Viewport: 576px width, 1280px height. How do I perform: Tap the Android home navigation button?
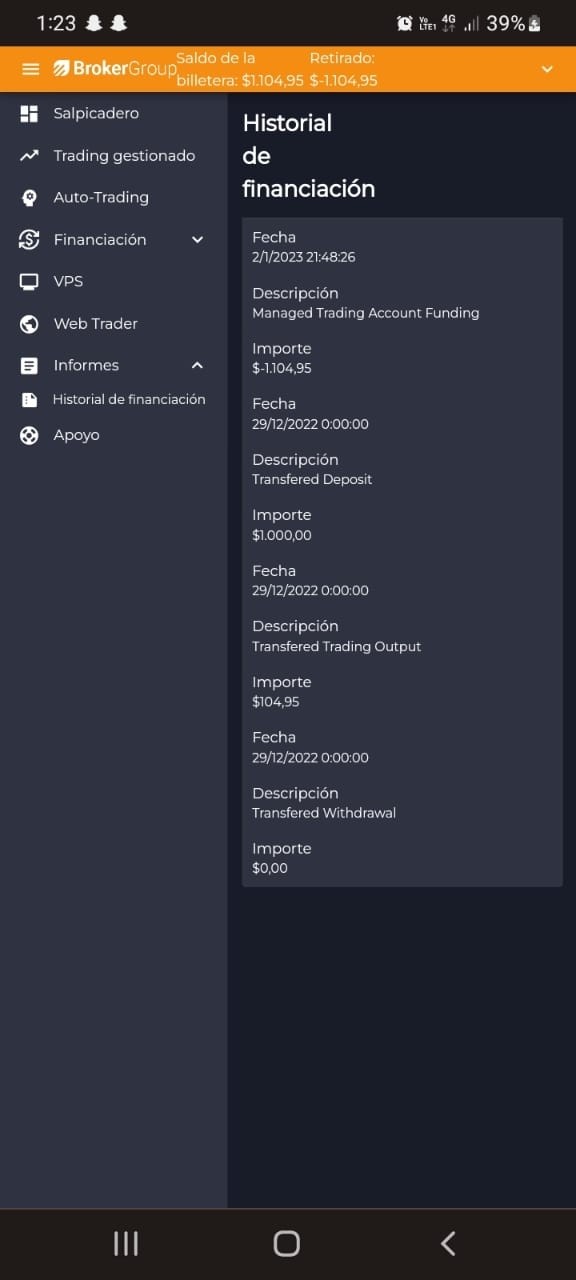287,1243
